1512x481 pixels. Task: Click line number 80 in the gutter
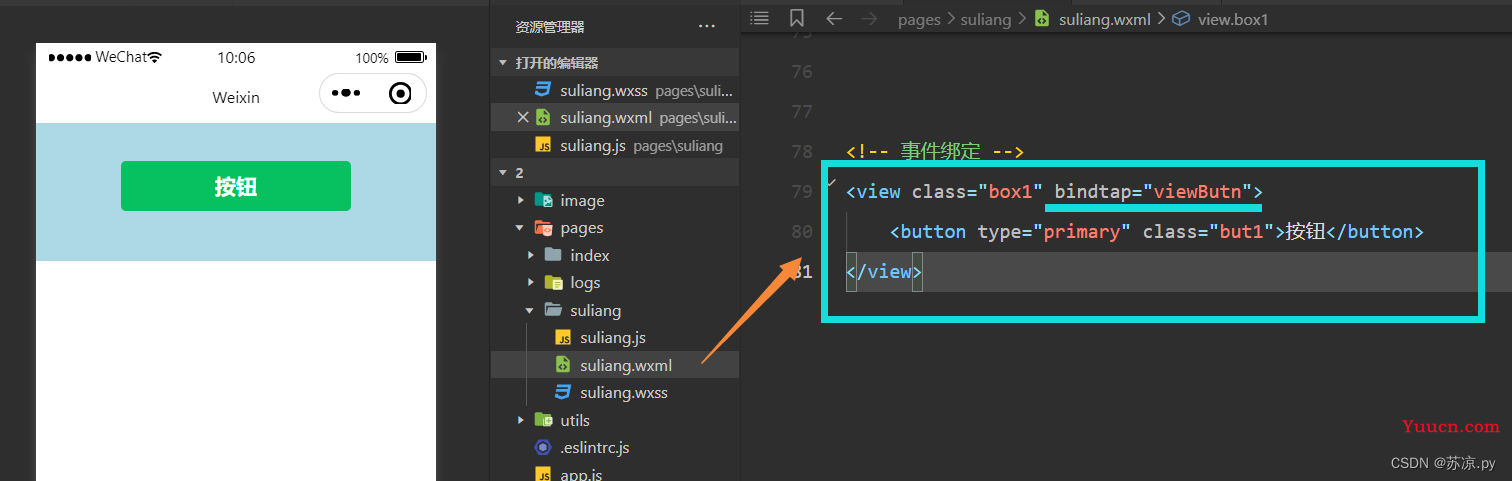pos(801,231)
